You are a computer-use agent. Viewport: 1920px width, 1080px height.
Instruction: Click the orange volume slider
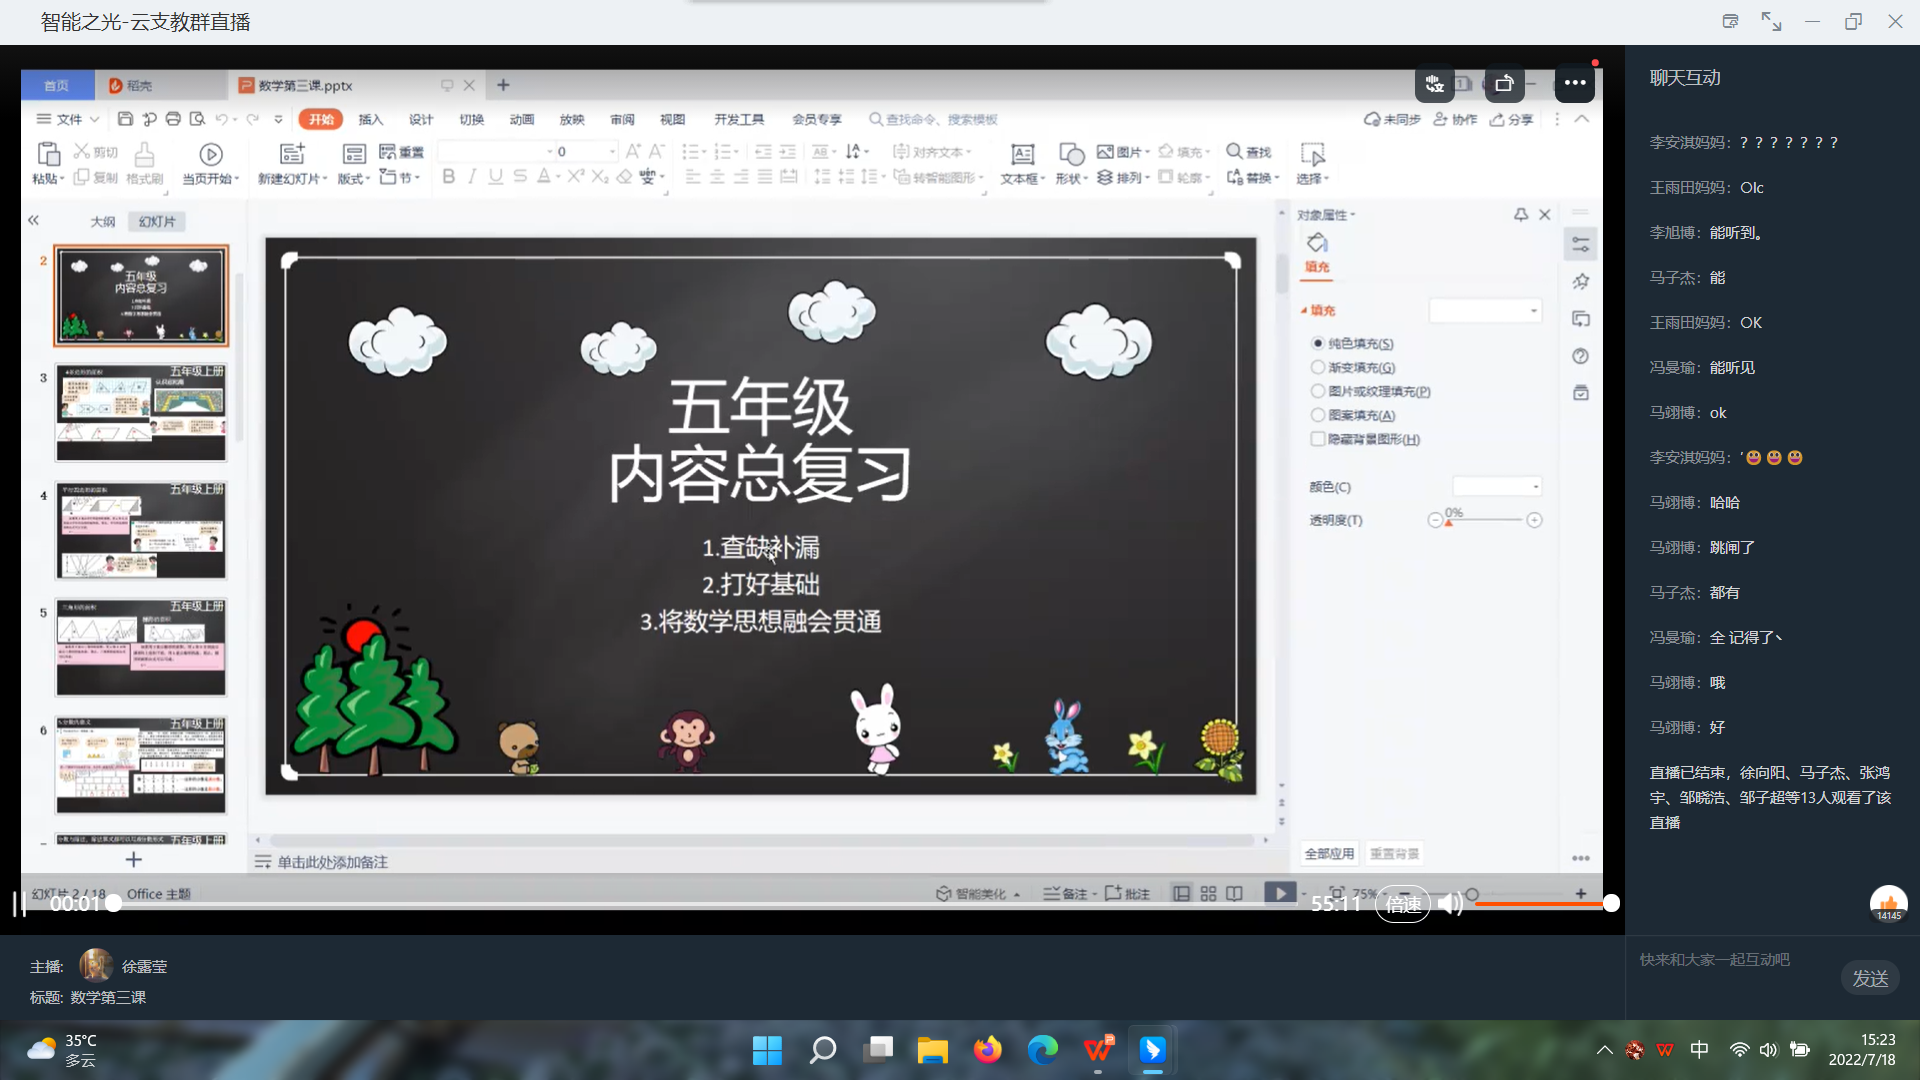1544,903
